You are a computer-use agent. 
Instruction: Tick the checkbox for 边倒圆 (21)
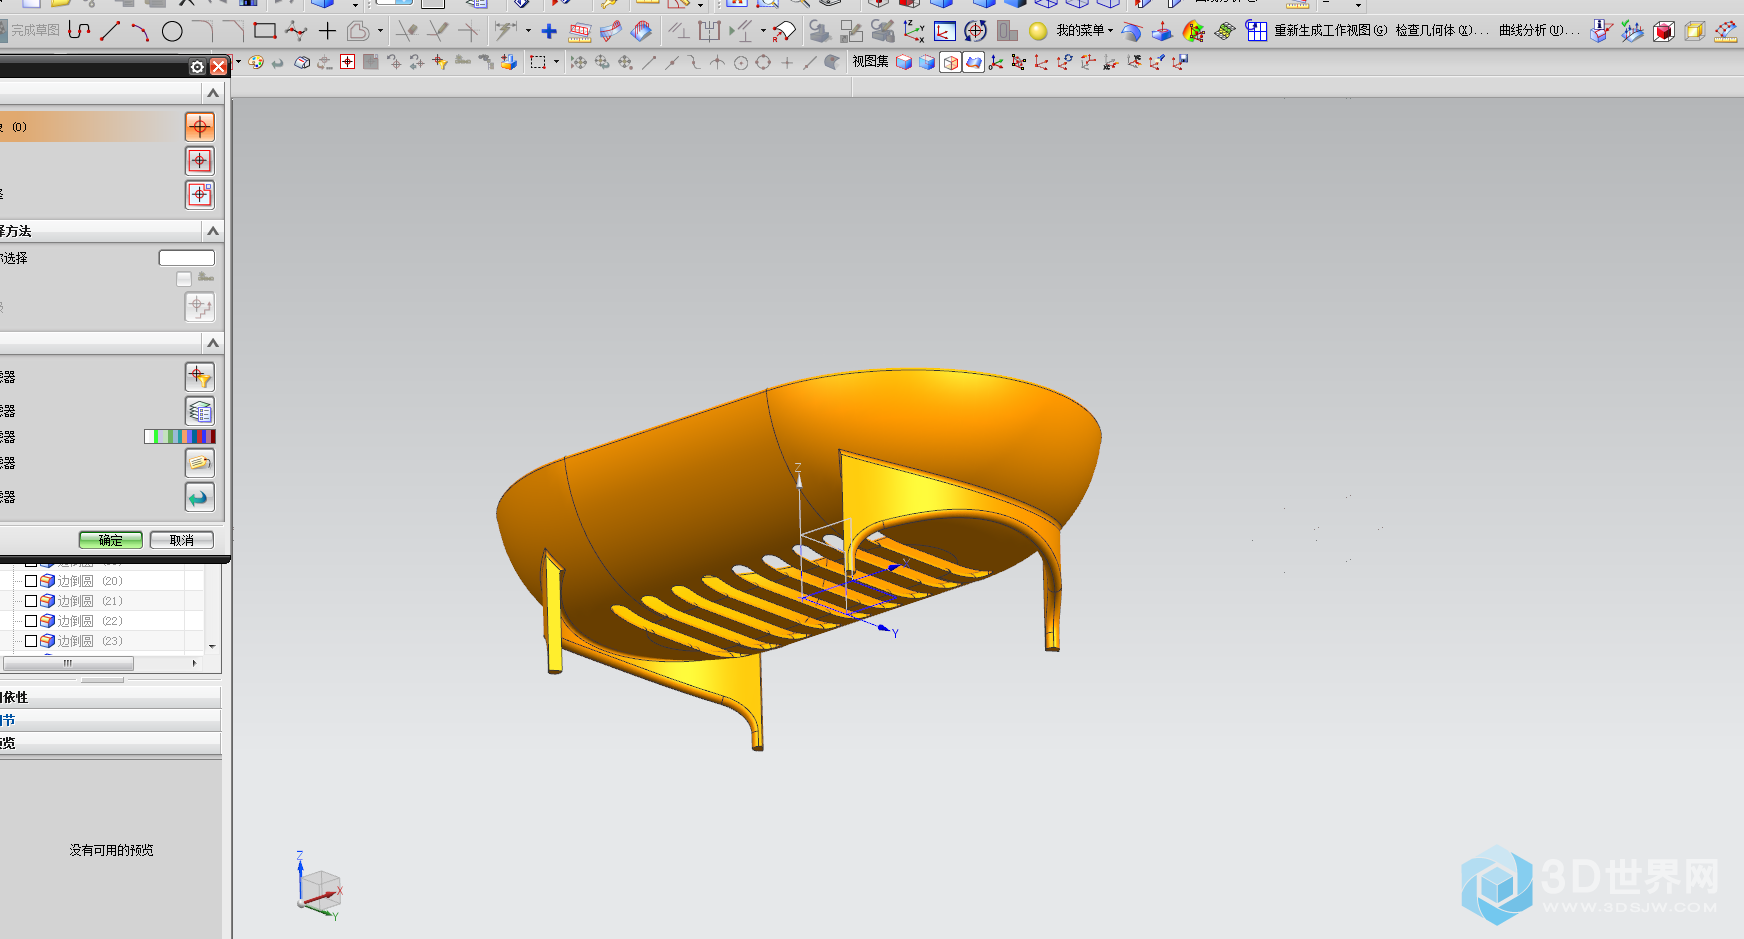click(x=31, y=601)
